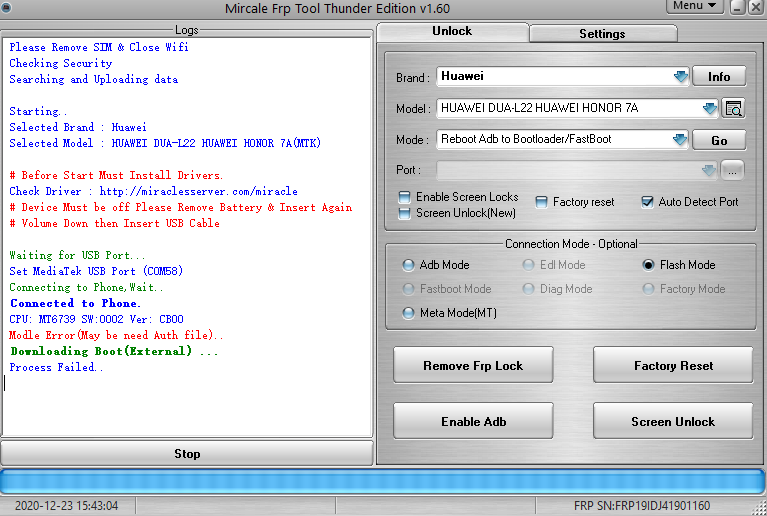Open the Menu dropdown in title bar
767x516 pixels.
point(695,6)
